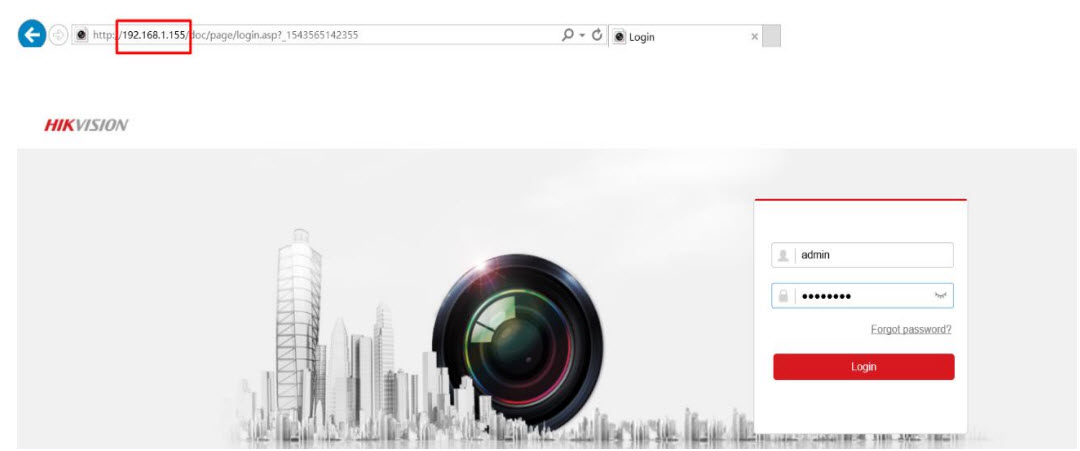This screenshot has height=451, width=1080.
Task: Refresh the page with the reload icon
Action: [596, 35]
